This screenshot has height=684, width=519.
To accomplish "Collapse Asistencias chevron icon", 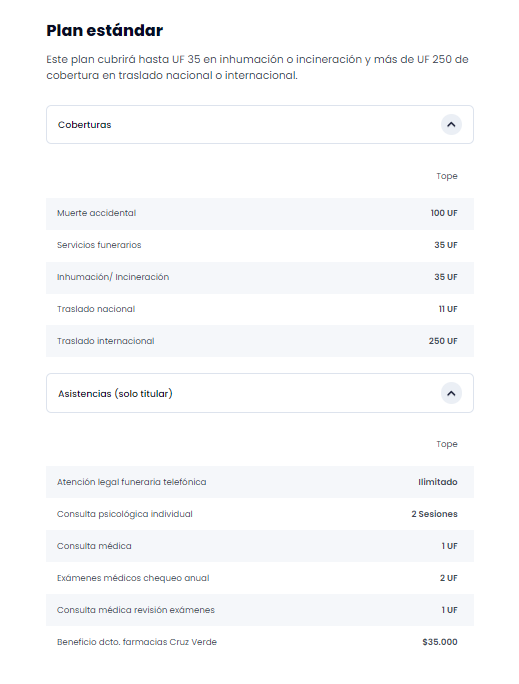I will [451, 393].
